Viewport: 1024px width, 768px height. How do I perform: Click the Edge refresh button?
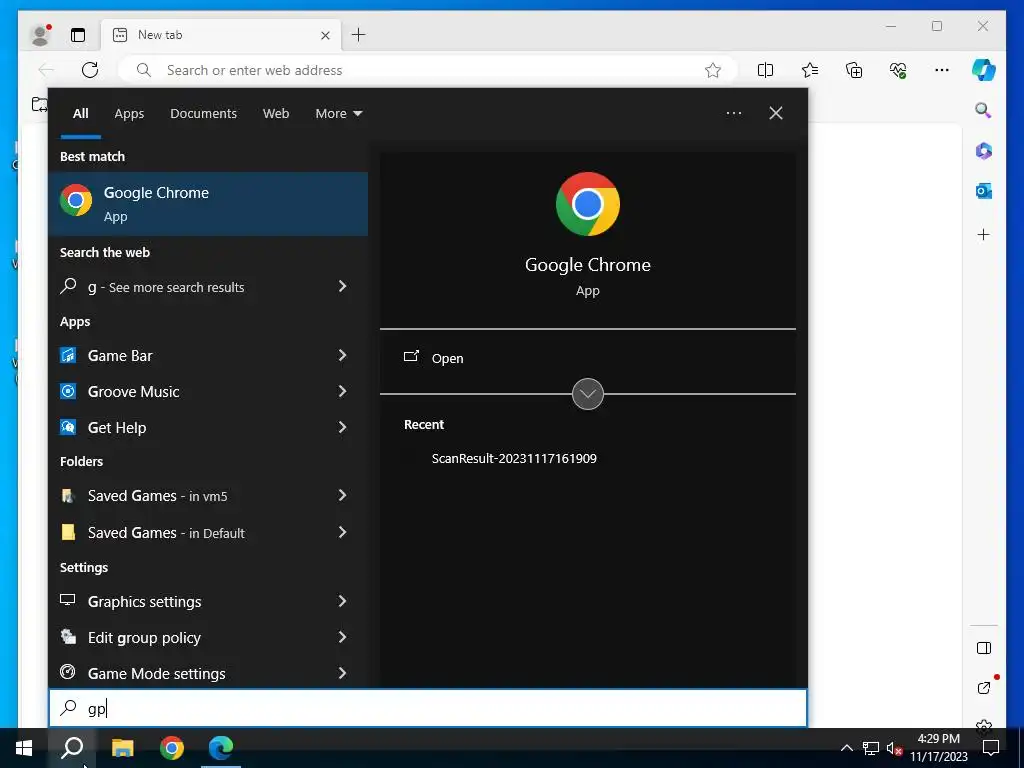[x=90, y=70]
